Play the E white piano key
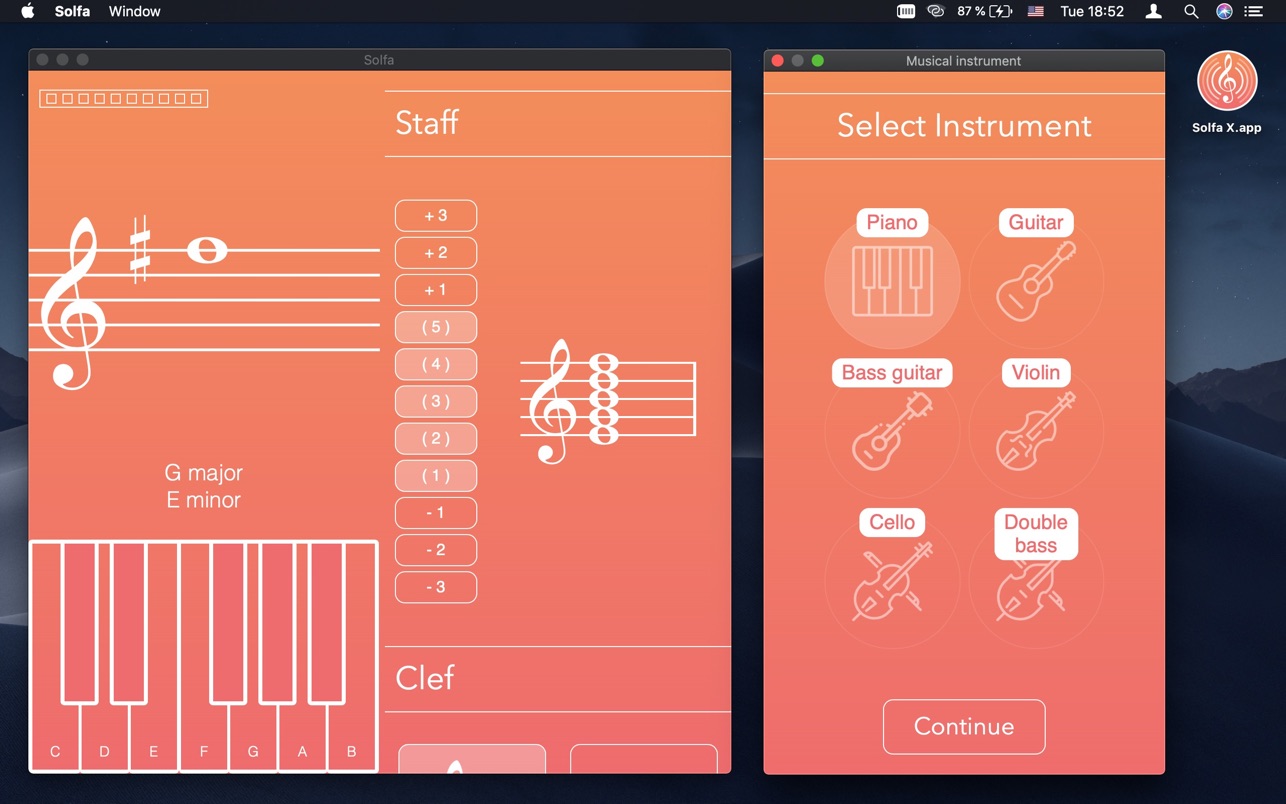 [x=153, y=740]
